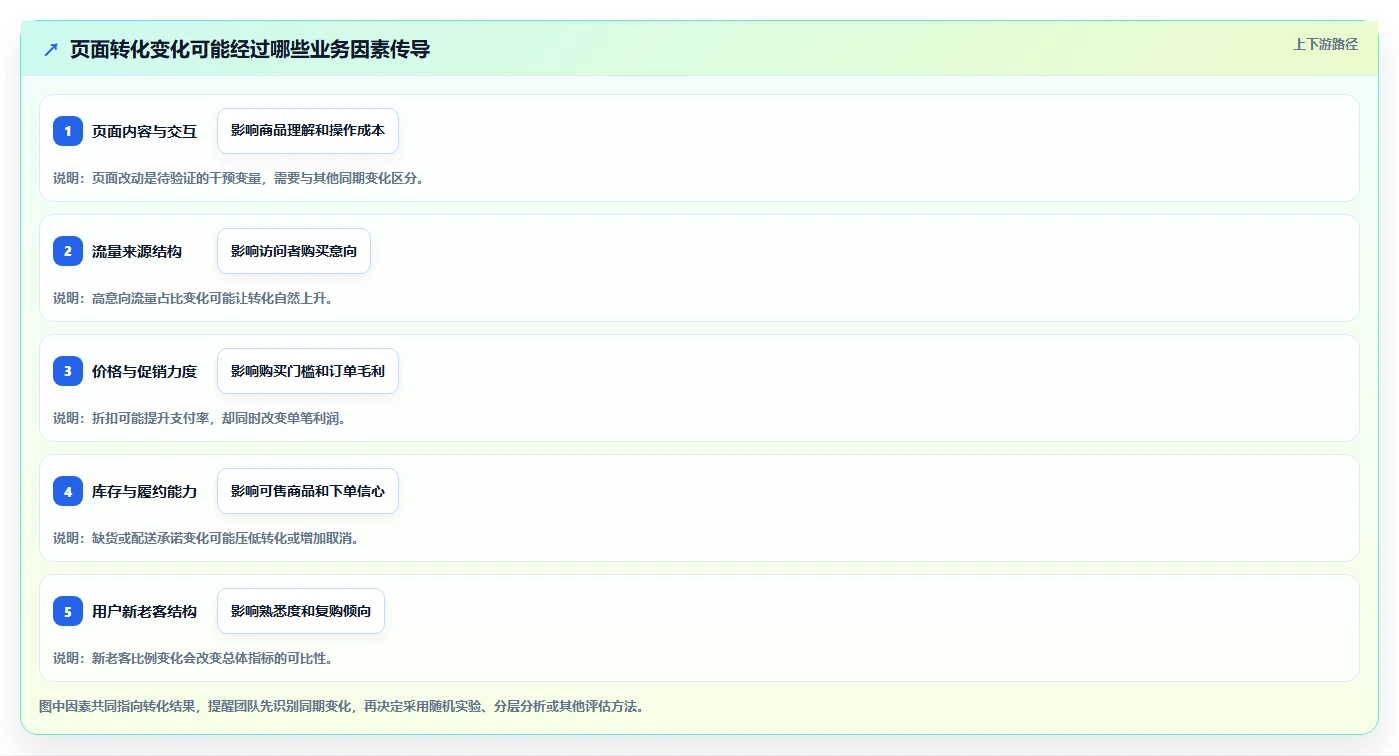Click the 影响熟悉度和复购倾向 chip
This screenshot has height=756, width=1399.
pos(301,611)
